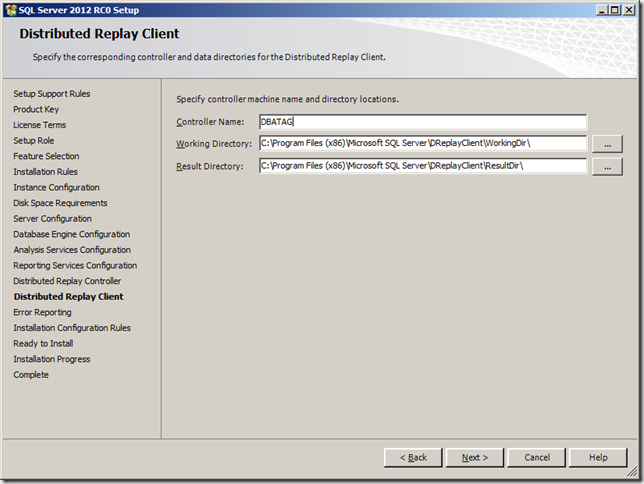644x484 pixels.
Task: Click the Working Directory label
Action: 214,144
